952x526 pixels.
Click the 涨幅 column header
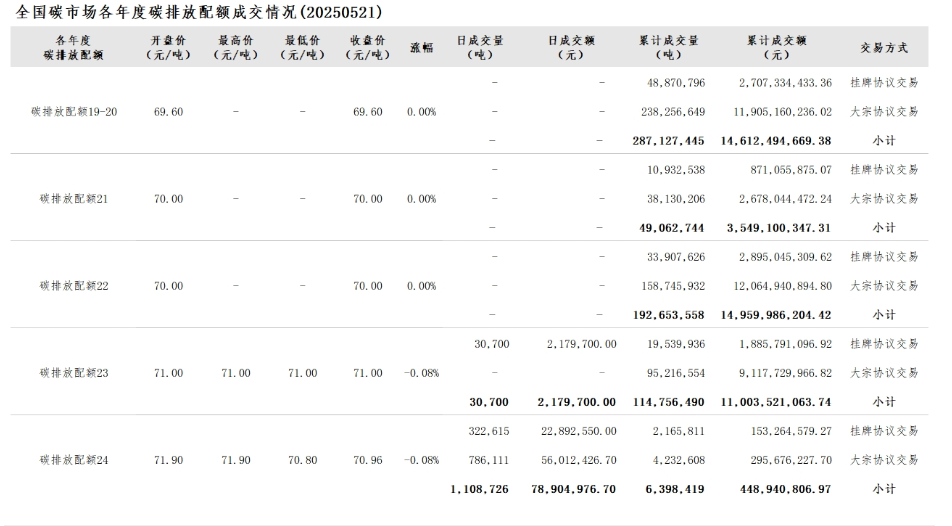tap(421, 47)
